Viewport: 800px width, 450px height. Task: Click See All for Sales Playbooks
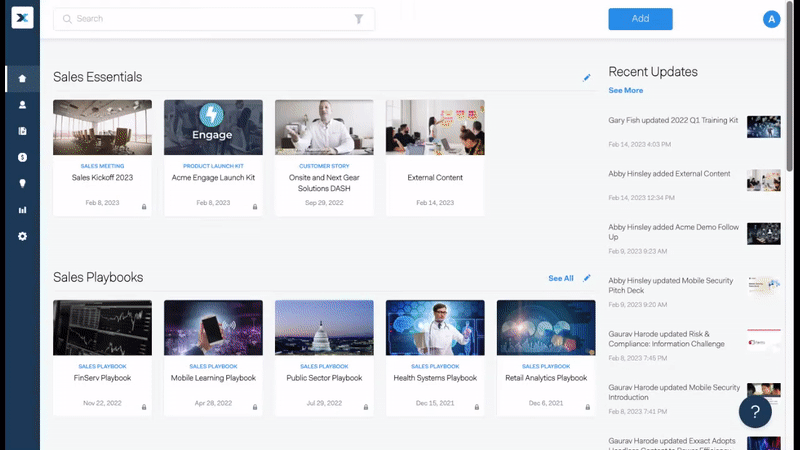[x=560, y=278]
